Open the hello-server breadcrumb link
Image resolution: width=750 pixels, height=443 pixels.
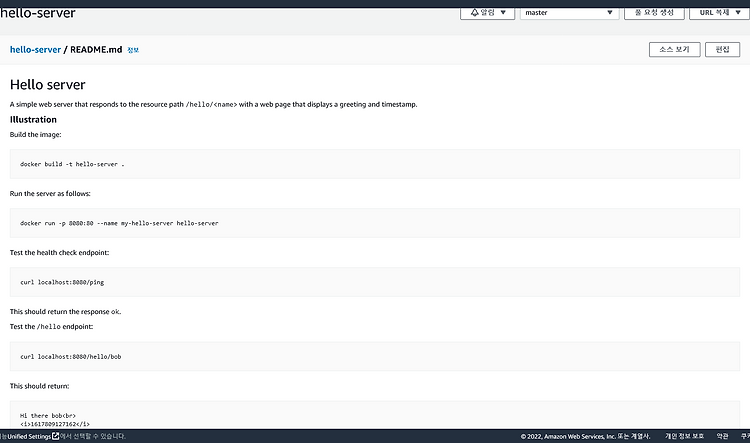coord(35,50)
